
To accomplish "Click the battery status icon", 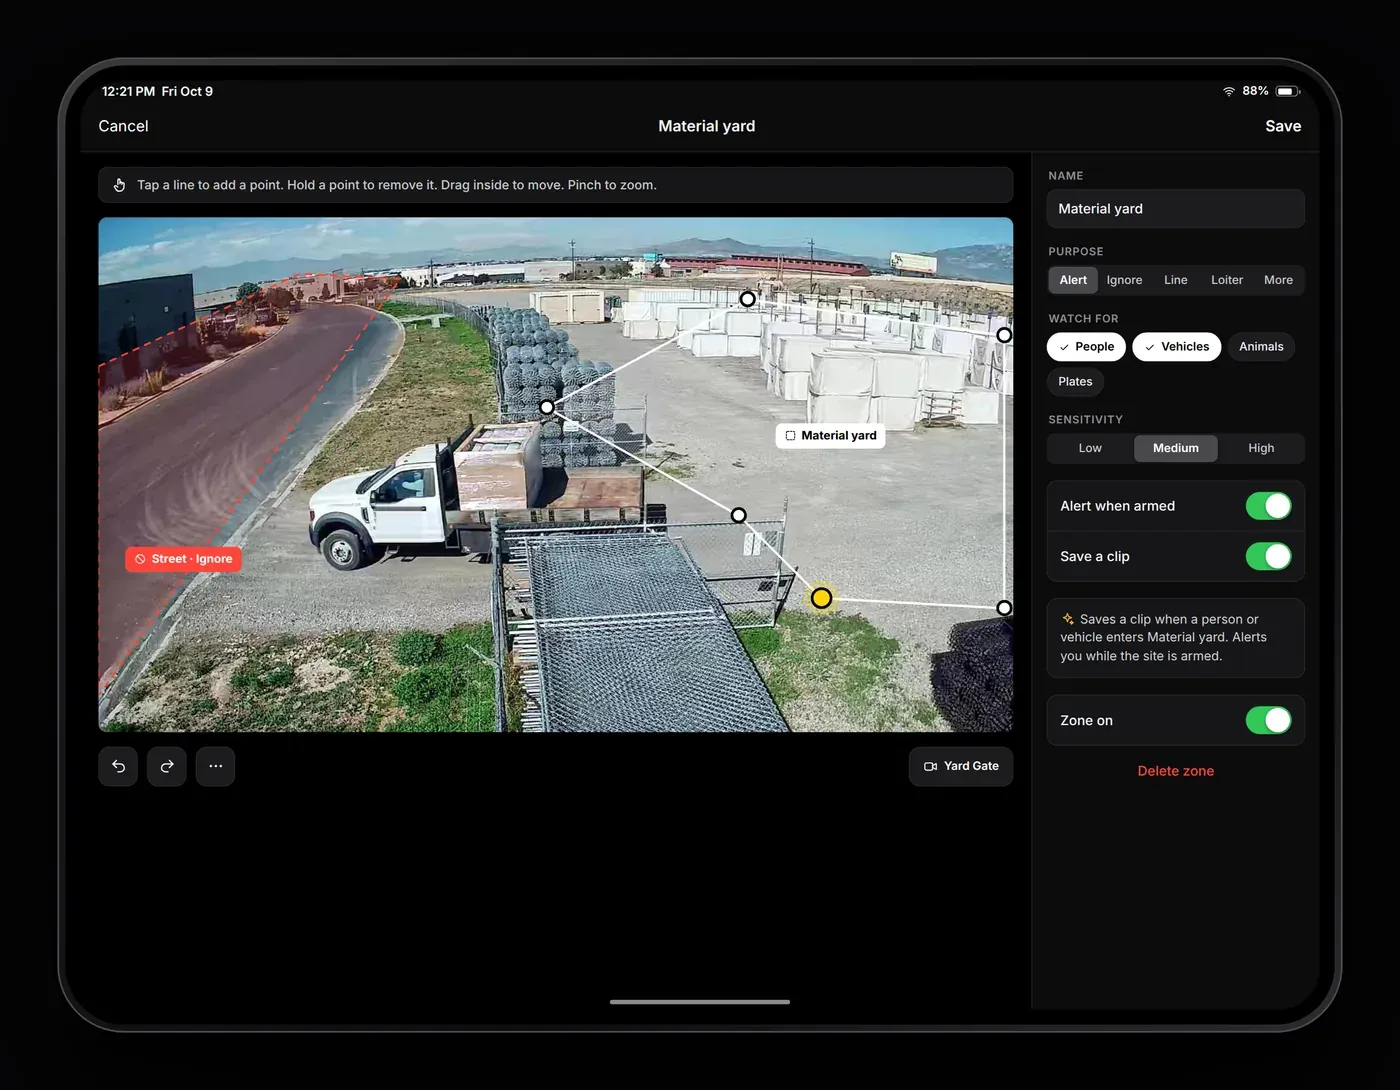I will (1288, 91).
